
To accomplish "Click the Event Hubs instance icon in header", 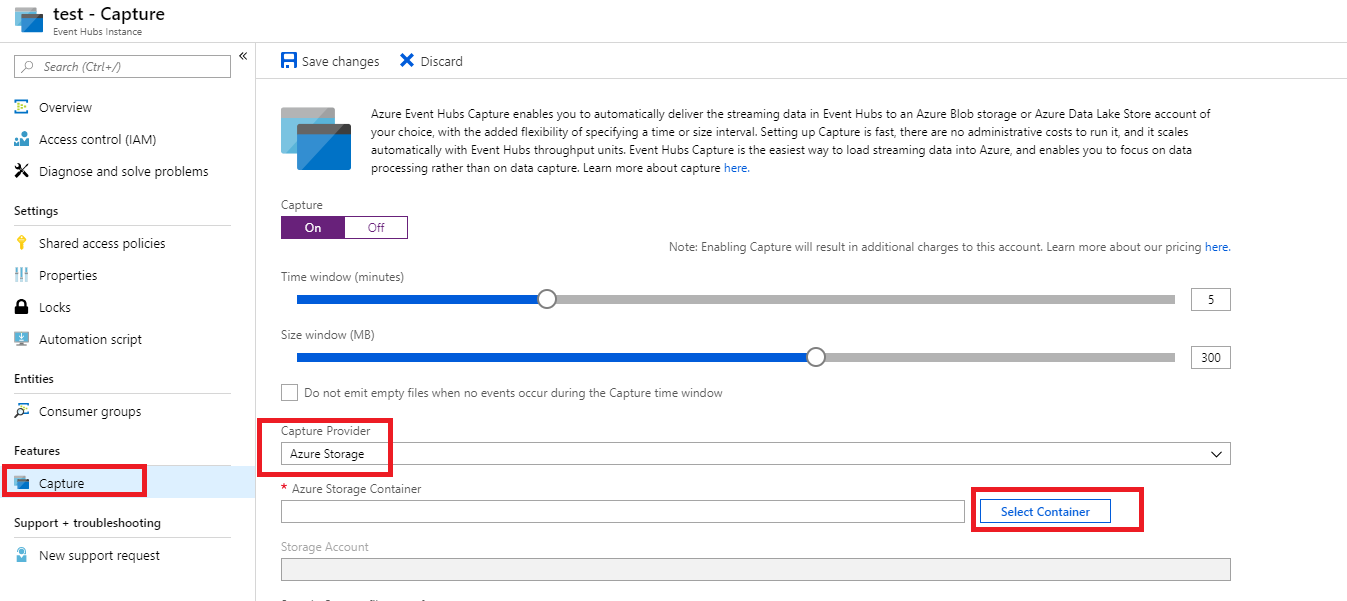I will 28,20.
